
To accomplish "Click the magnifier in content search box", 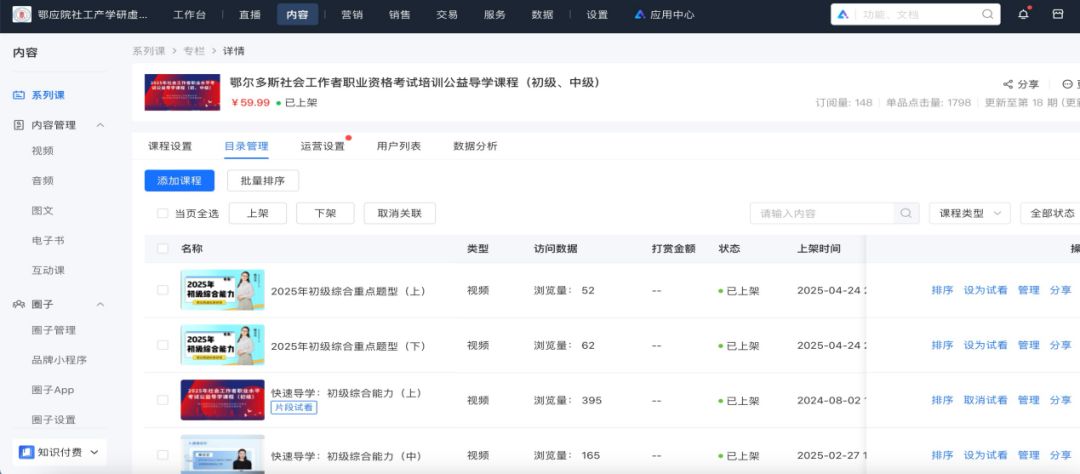I will (905, 213).
